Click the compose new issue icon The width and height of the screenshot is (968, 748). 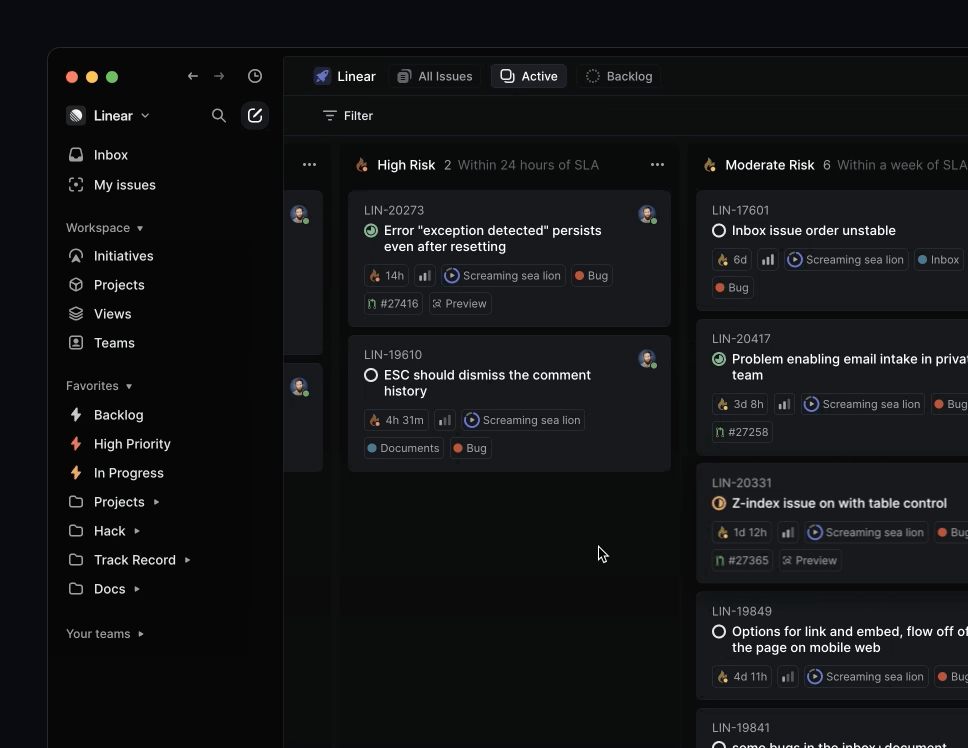(255, 115)
